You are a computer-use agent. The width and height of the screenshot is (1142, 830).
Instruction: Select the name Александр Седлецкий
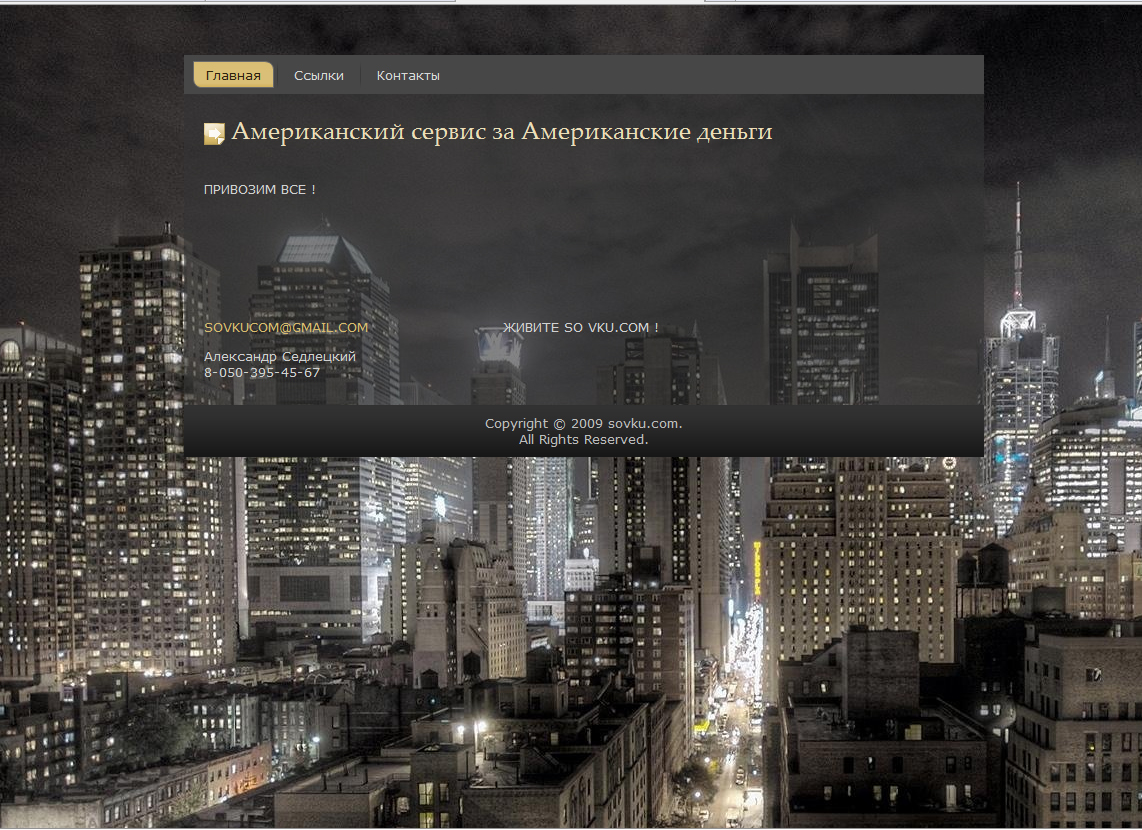pyautogui.click(x=280, y=356)
